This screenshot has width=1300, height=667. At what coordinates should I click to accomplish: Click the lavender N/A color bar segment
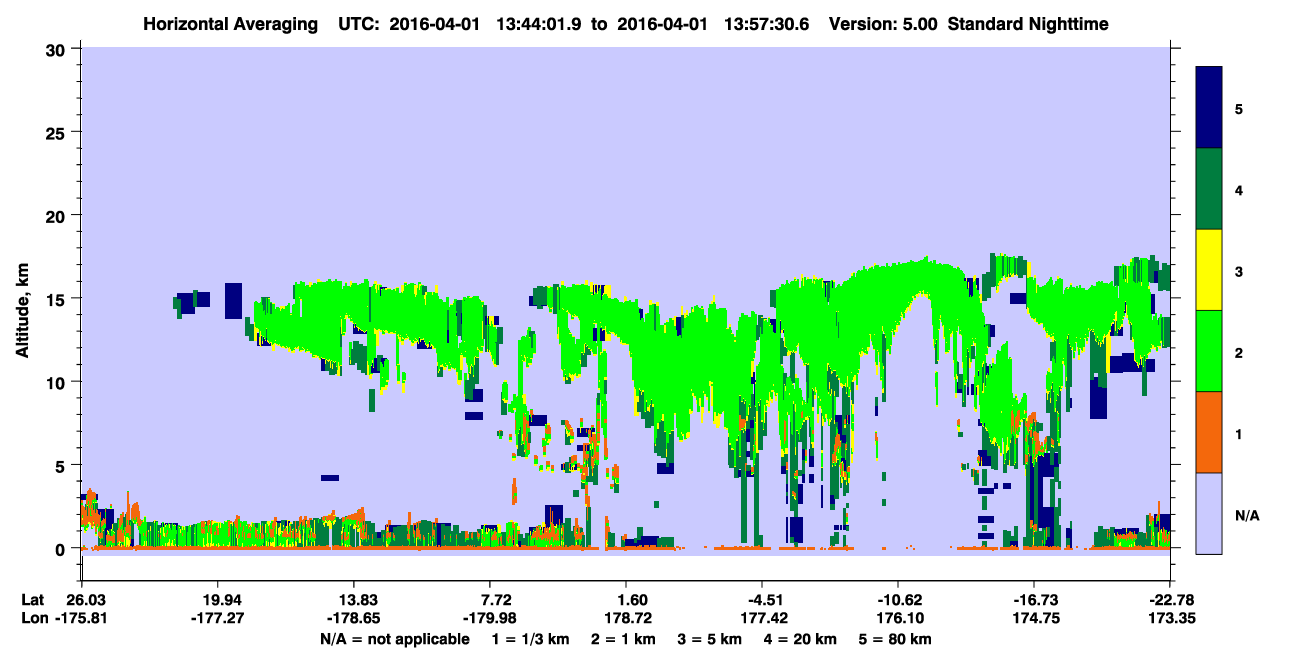pyautogui.click(x=1209, y=513)
